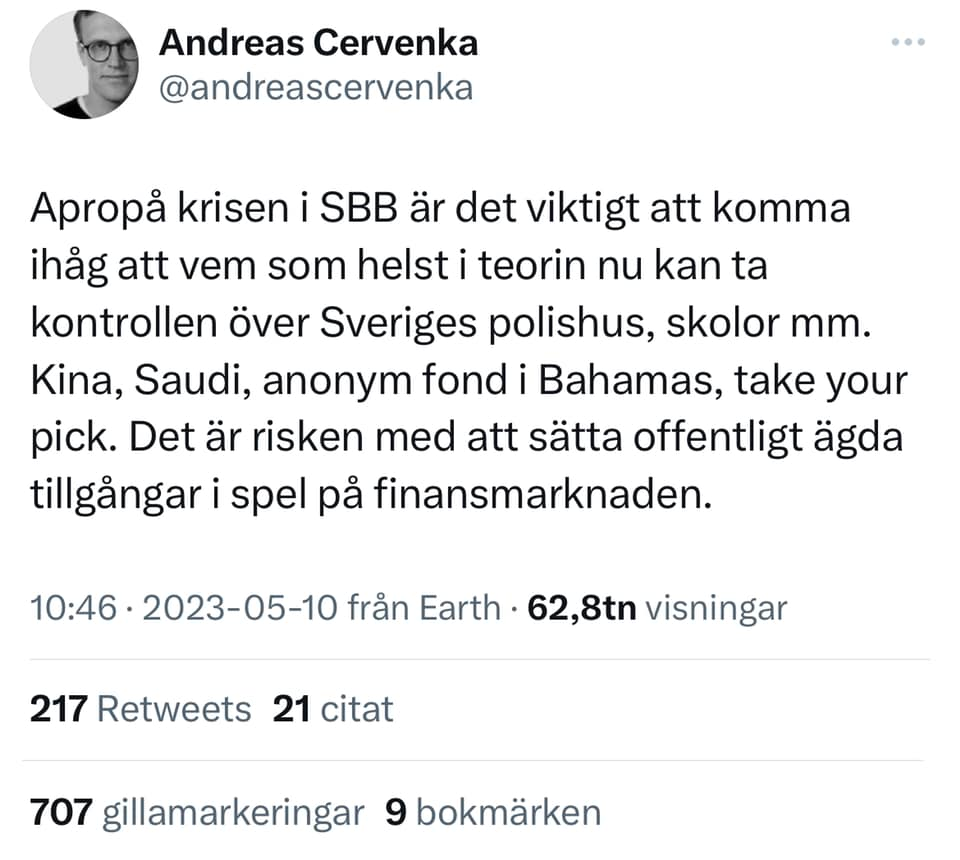960x860 pixels.
Task: Show the 217 Retweets list
Action: click(140, 709)
